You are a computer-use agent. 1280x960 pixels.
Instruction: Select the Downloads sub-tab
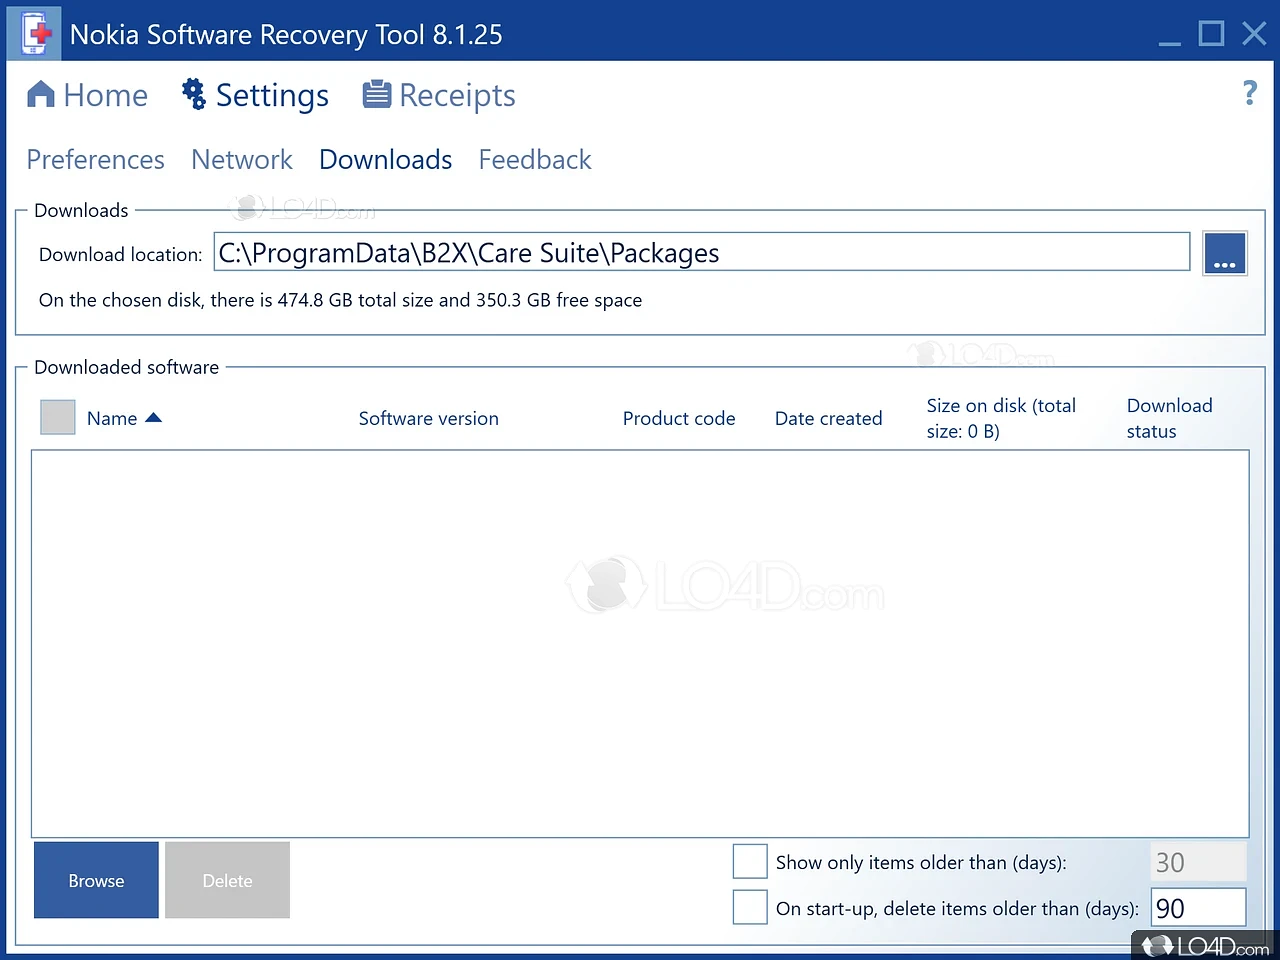click(386, 160)
